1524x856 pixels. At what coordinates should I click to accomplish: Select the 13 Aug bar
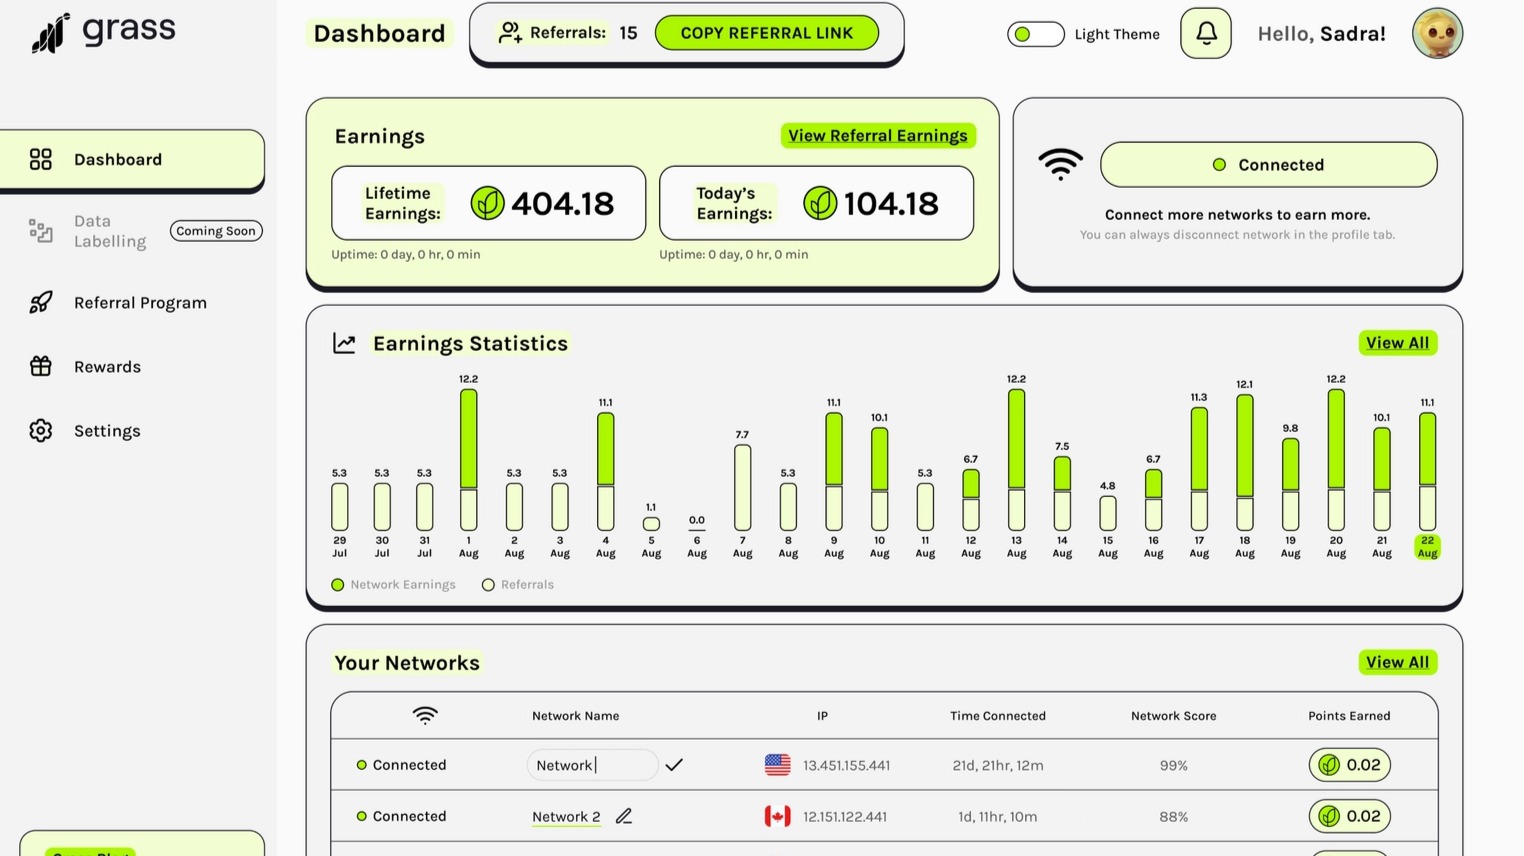[1016, 460]
